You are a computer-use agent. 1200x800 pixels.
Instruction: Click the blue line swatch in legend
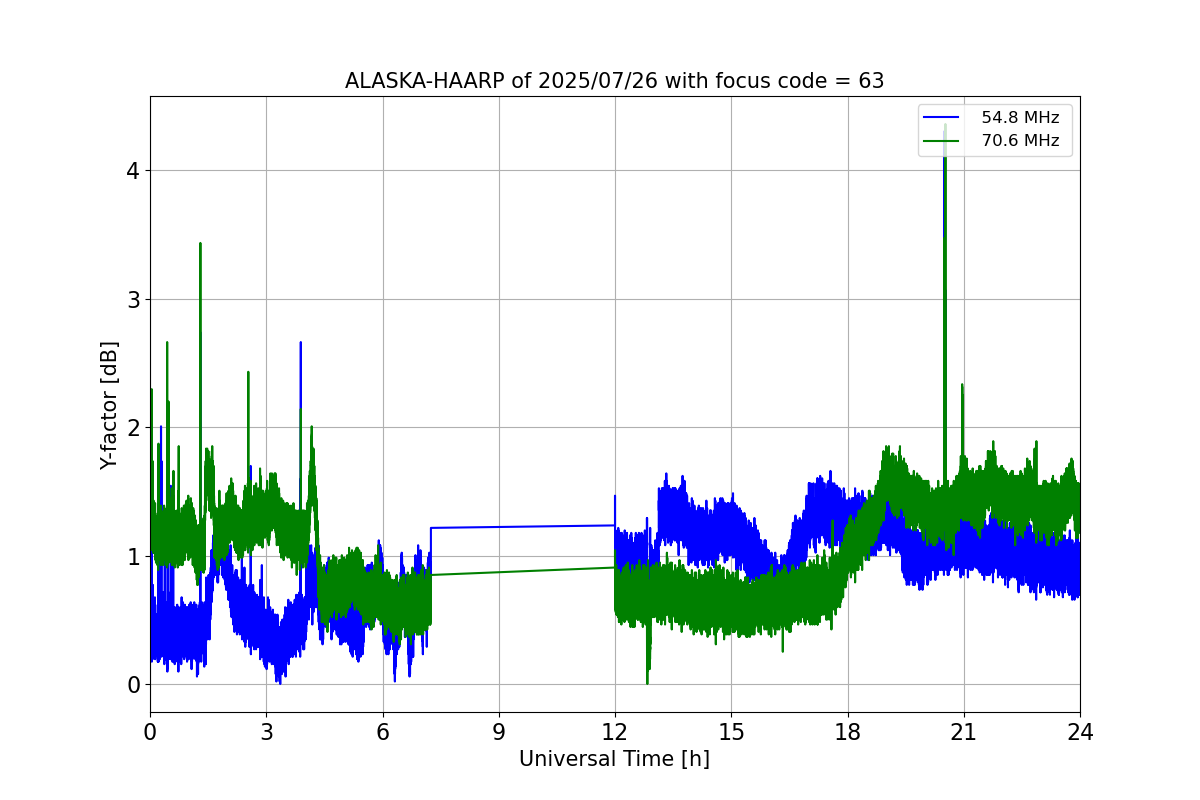point(943,118)
